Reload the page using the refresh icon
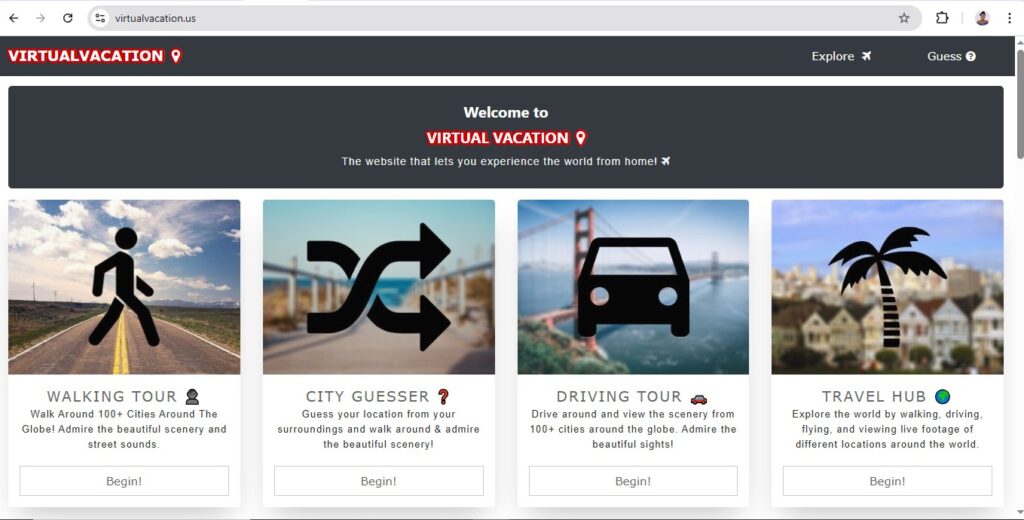 (x=68, y=18)
